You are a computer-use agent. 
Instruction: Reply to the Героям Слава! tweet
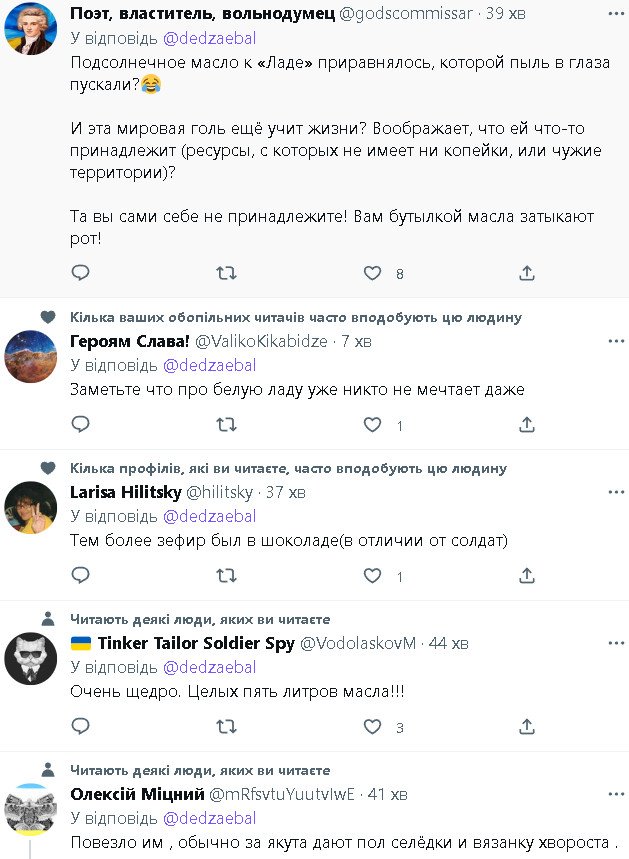coord(81,425)
